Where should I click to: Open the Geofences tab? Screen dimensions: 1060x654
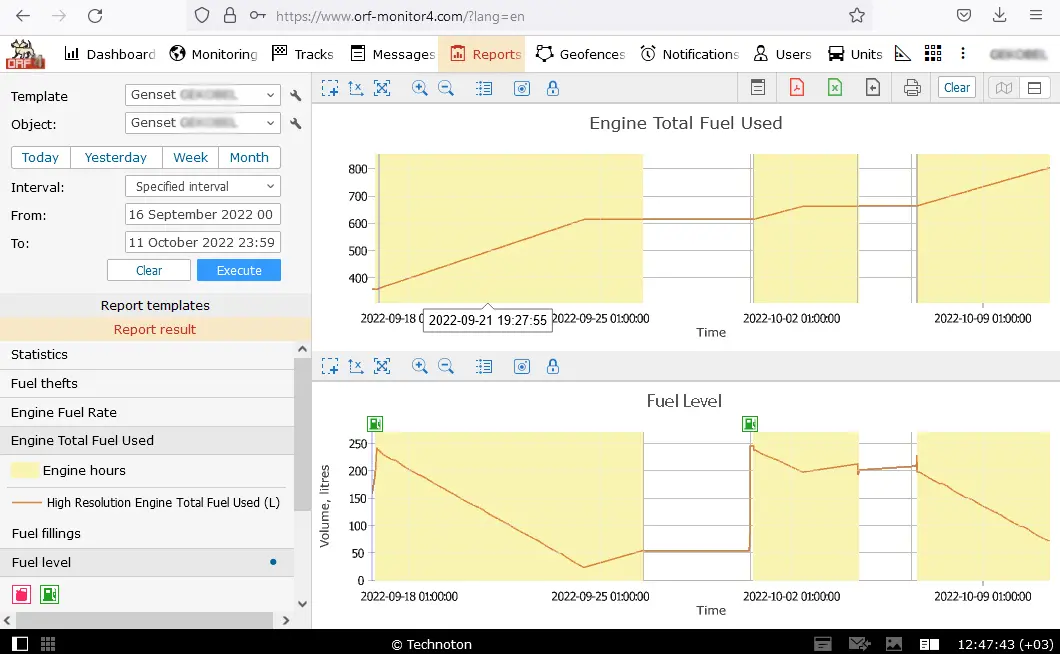point(581,54)
